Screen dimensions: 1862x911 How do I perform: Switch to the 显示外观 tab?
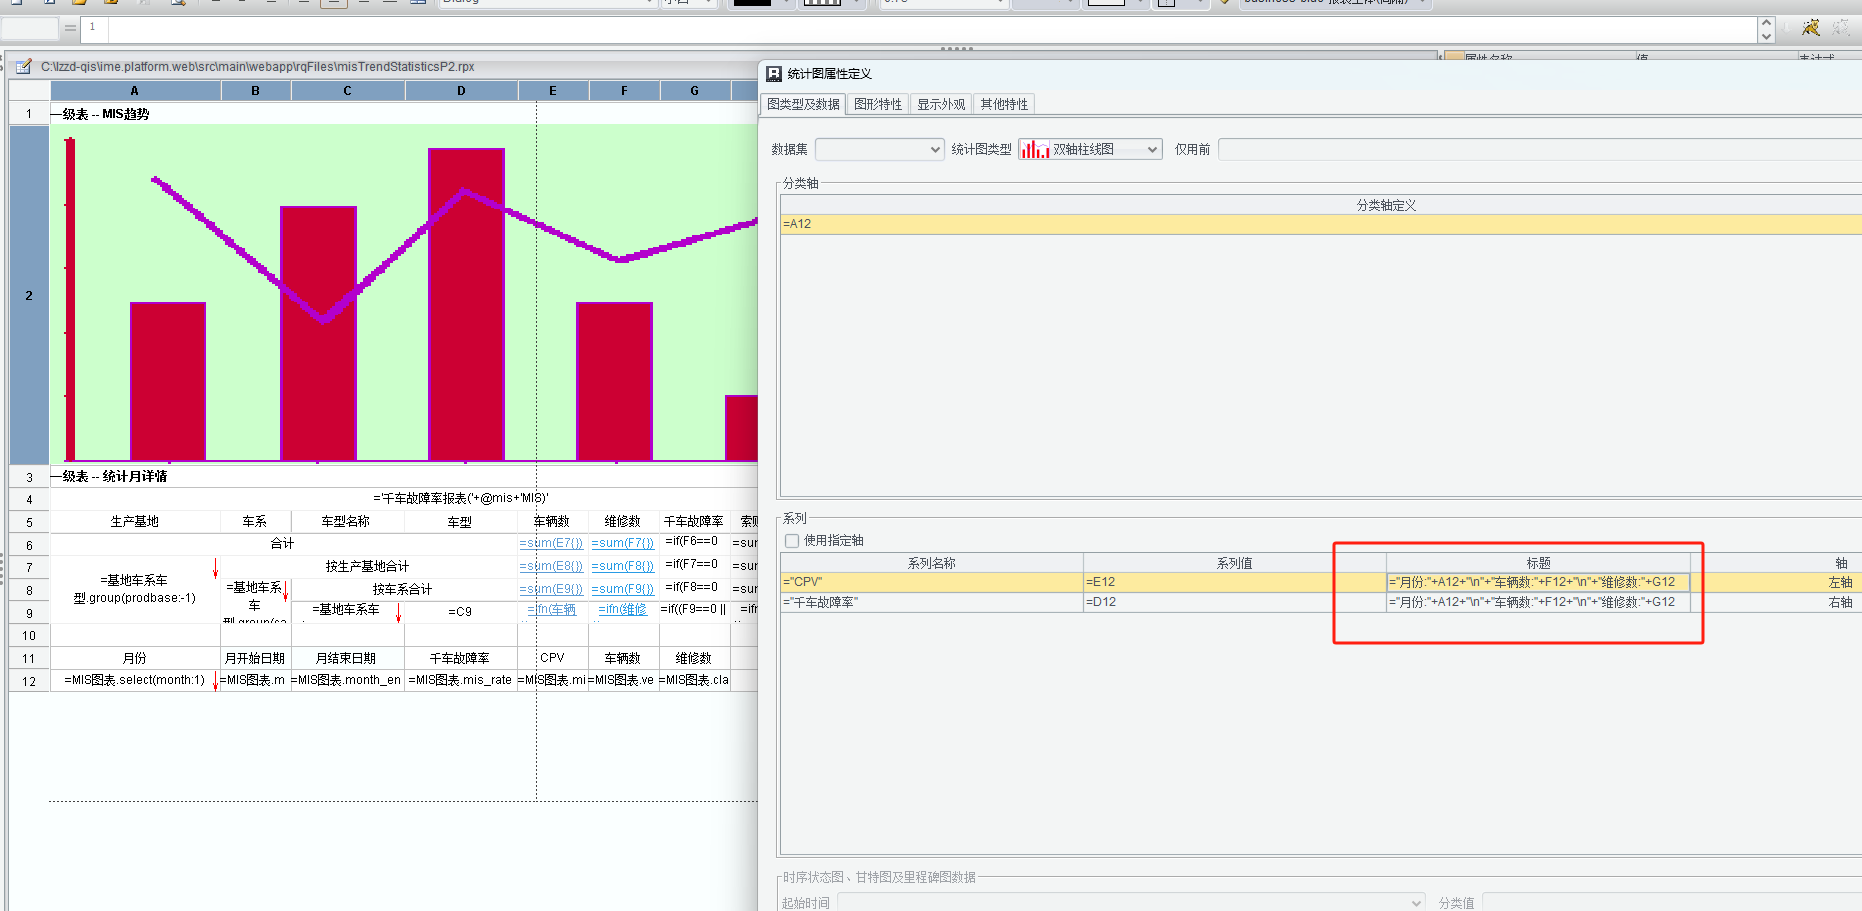(940, 104)
